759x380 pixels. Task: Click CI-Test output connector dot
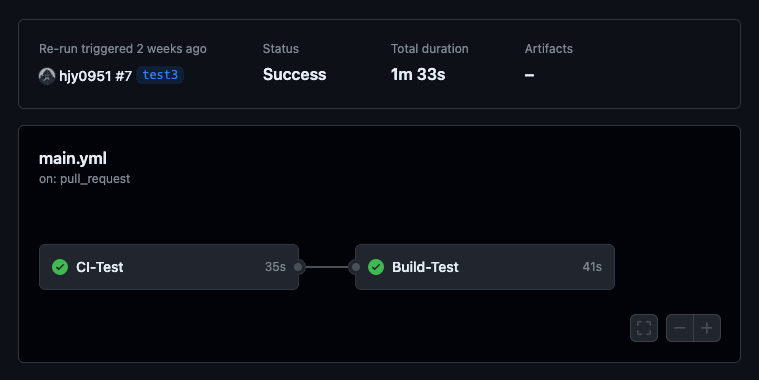pyautogui.click(x=298, y=267)
